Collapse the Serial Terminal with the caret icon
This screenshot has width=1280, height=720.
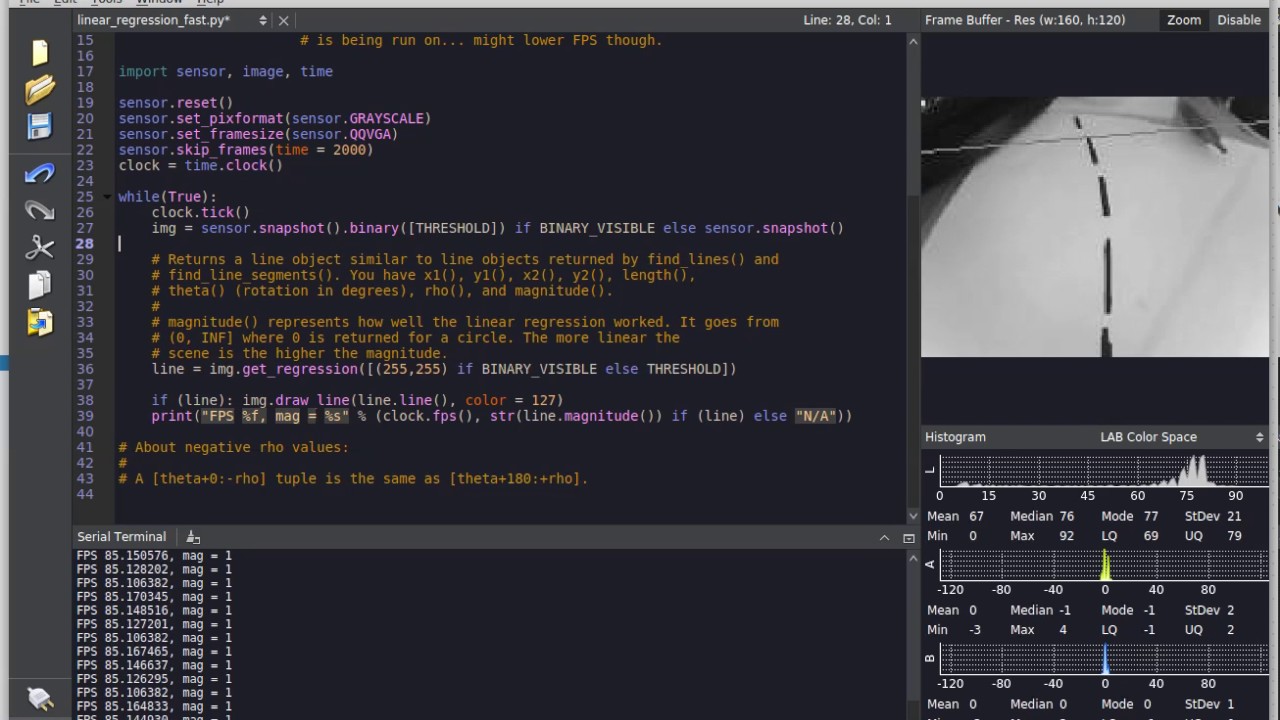[x=884, y=538]
